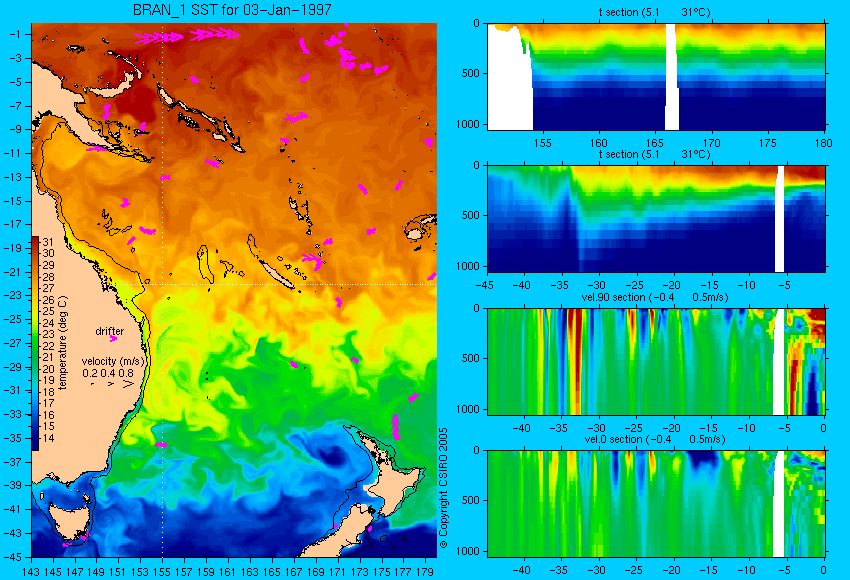Screen dimensions: 850x580
Task: Click the title BRAN_1 SST for 03-Jan-1997
Action: pos(232,10)
